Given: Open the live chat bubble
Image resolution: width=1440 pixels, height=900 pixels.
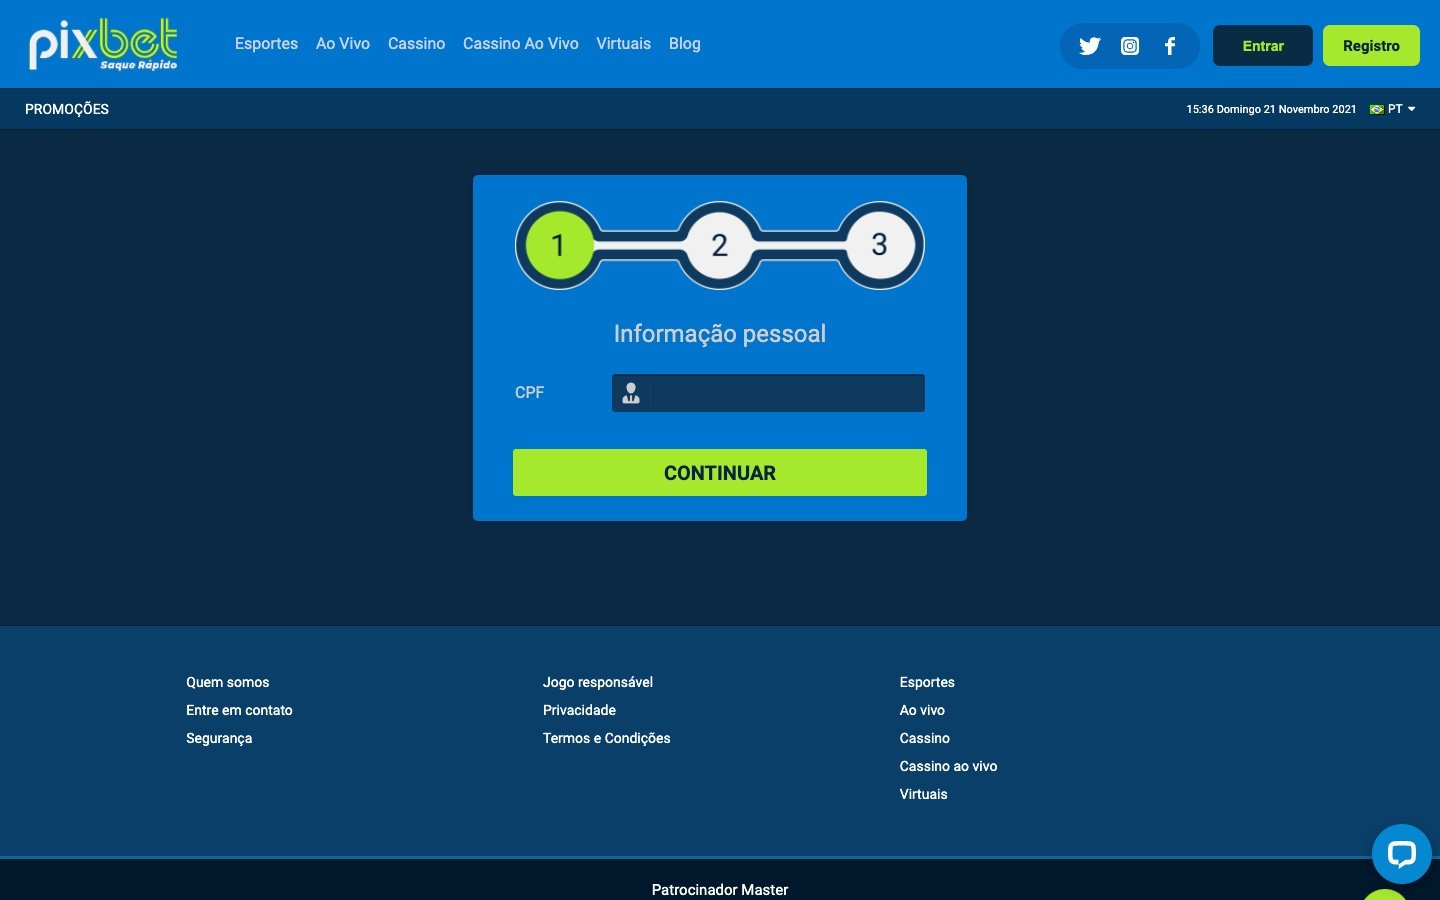Looking at the screenshot, I should tap(1401, 854).
